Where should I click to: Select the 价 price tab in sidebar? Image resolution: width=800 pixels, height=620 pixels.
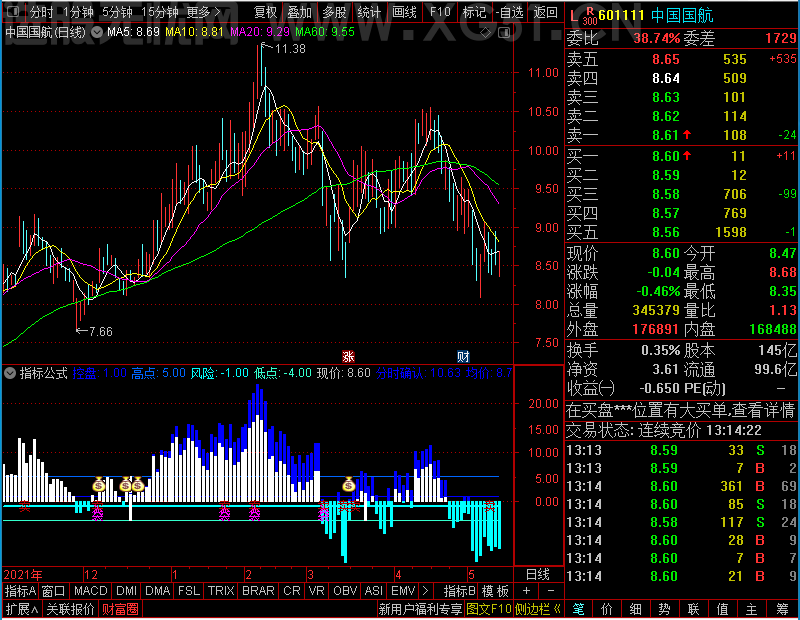click(x=607, y=609)
